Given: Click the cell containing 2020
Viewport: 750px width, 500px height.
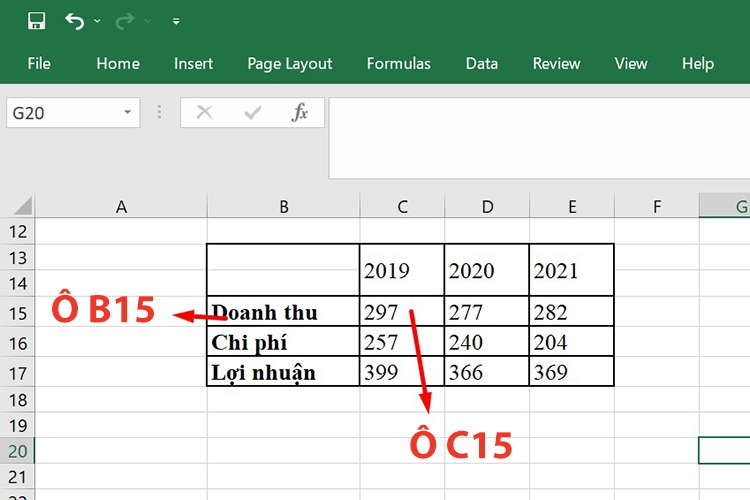Looking at the screenshot, I should 486,270.
